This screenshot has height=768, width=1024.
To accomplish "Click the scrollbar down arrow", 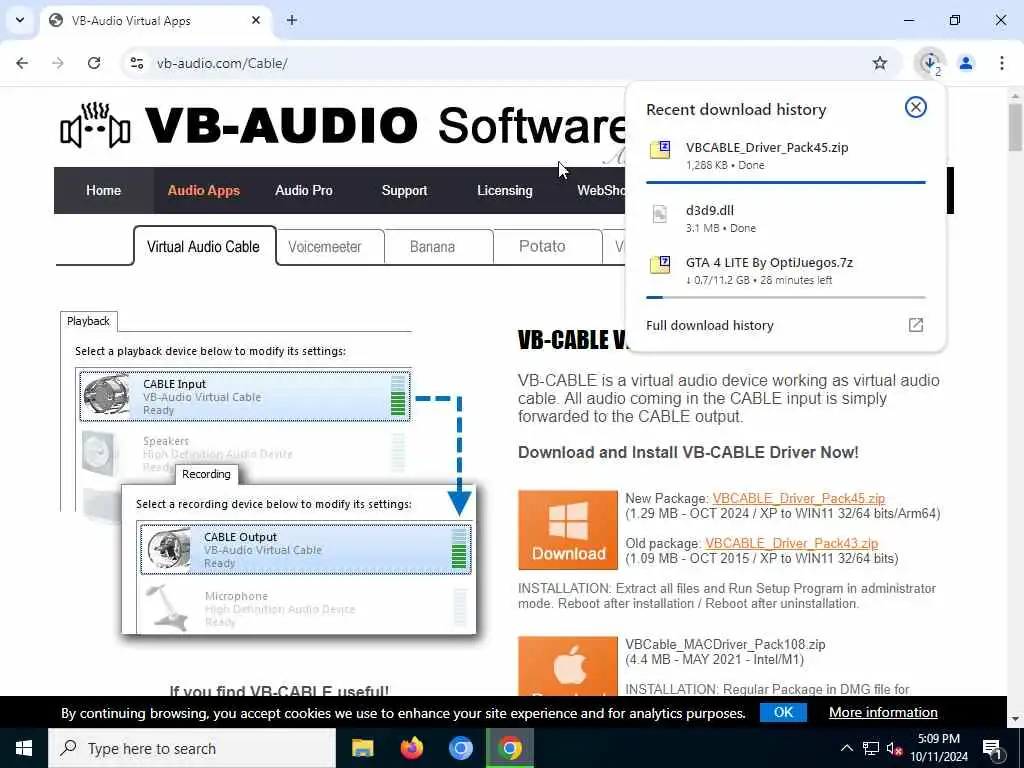I will click(x=1015, y=718).
